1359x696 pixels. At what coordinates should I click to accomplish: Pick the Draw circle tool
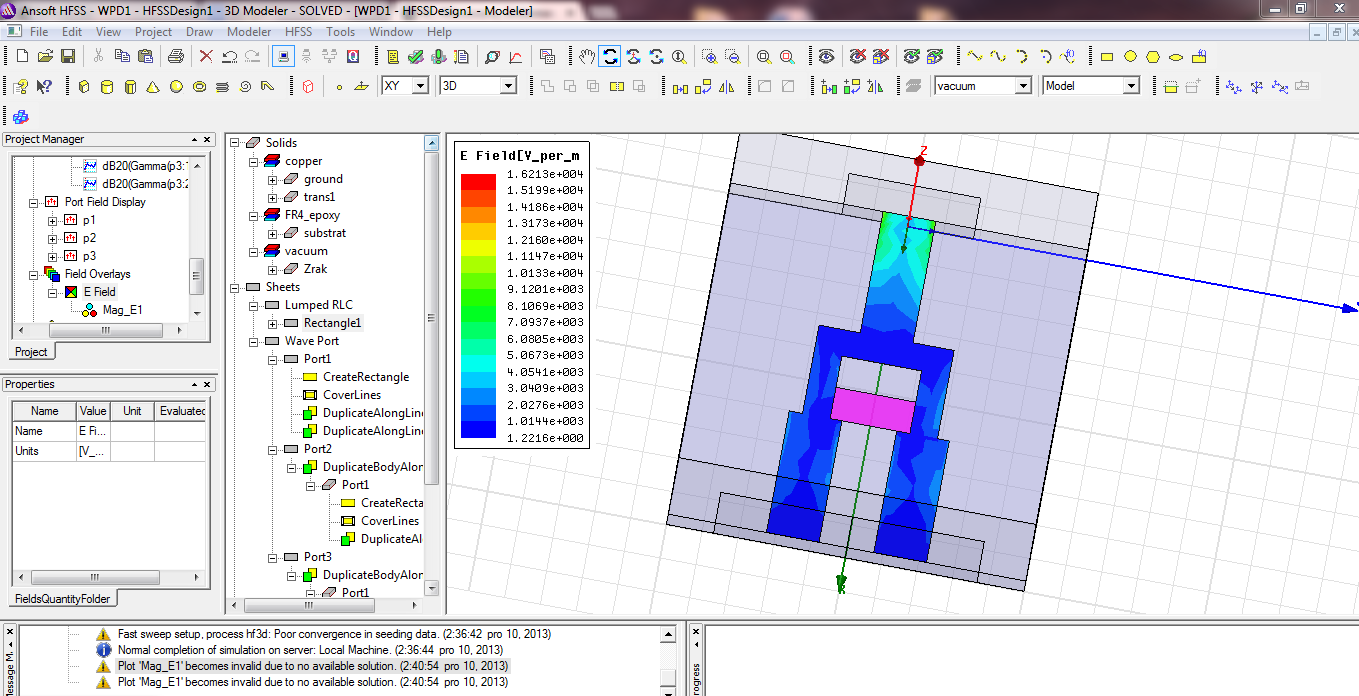tap(1130, 57)
